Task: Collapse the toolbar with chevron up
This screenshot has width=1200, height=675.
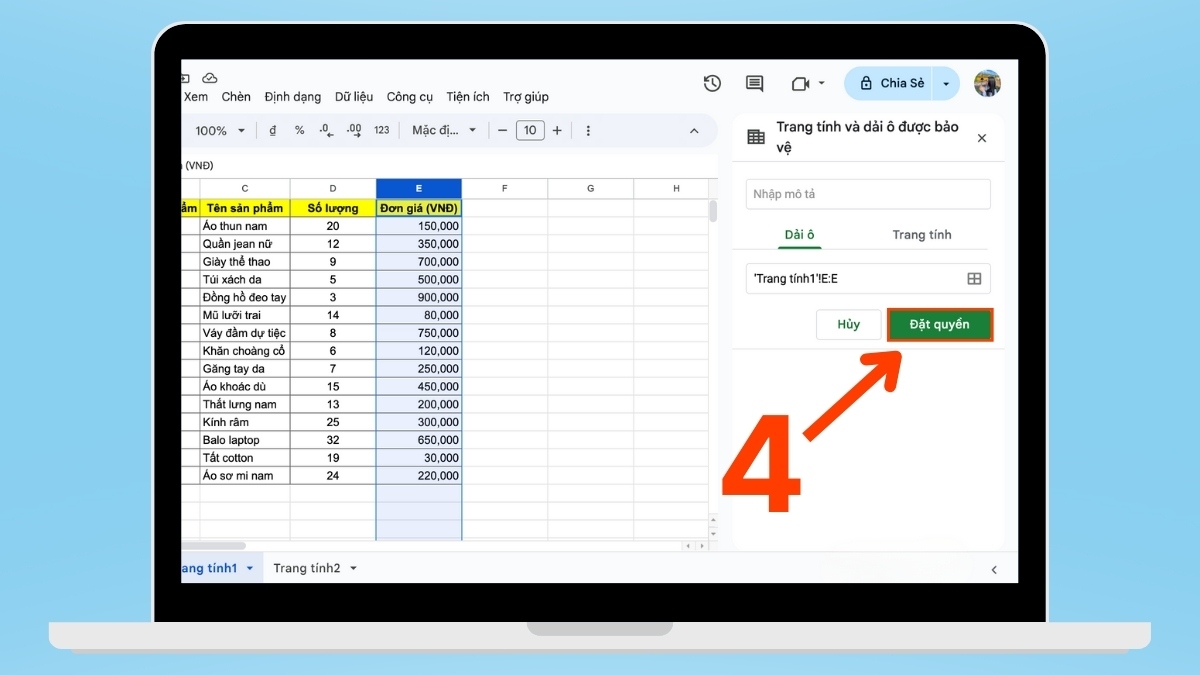Action: (695, 131)
